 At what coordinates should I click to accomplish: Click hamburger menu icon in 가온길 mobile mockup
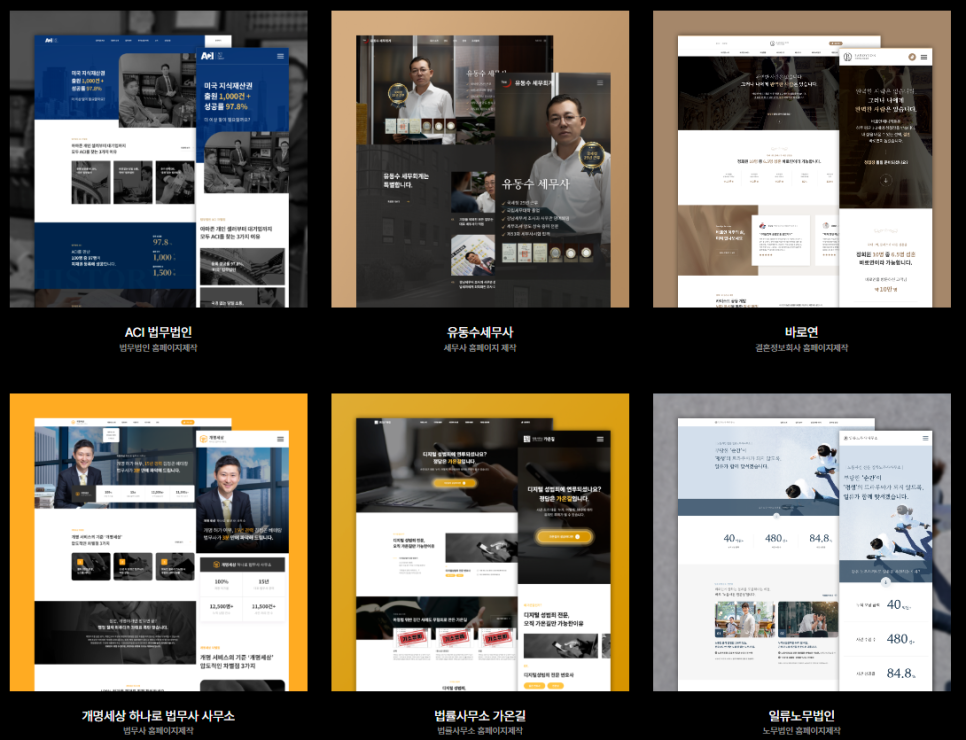point(600,439)
